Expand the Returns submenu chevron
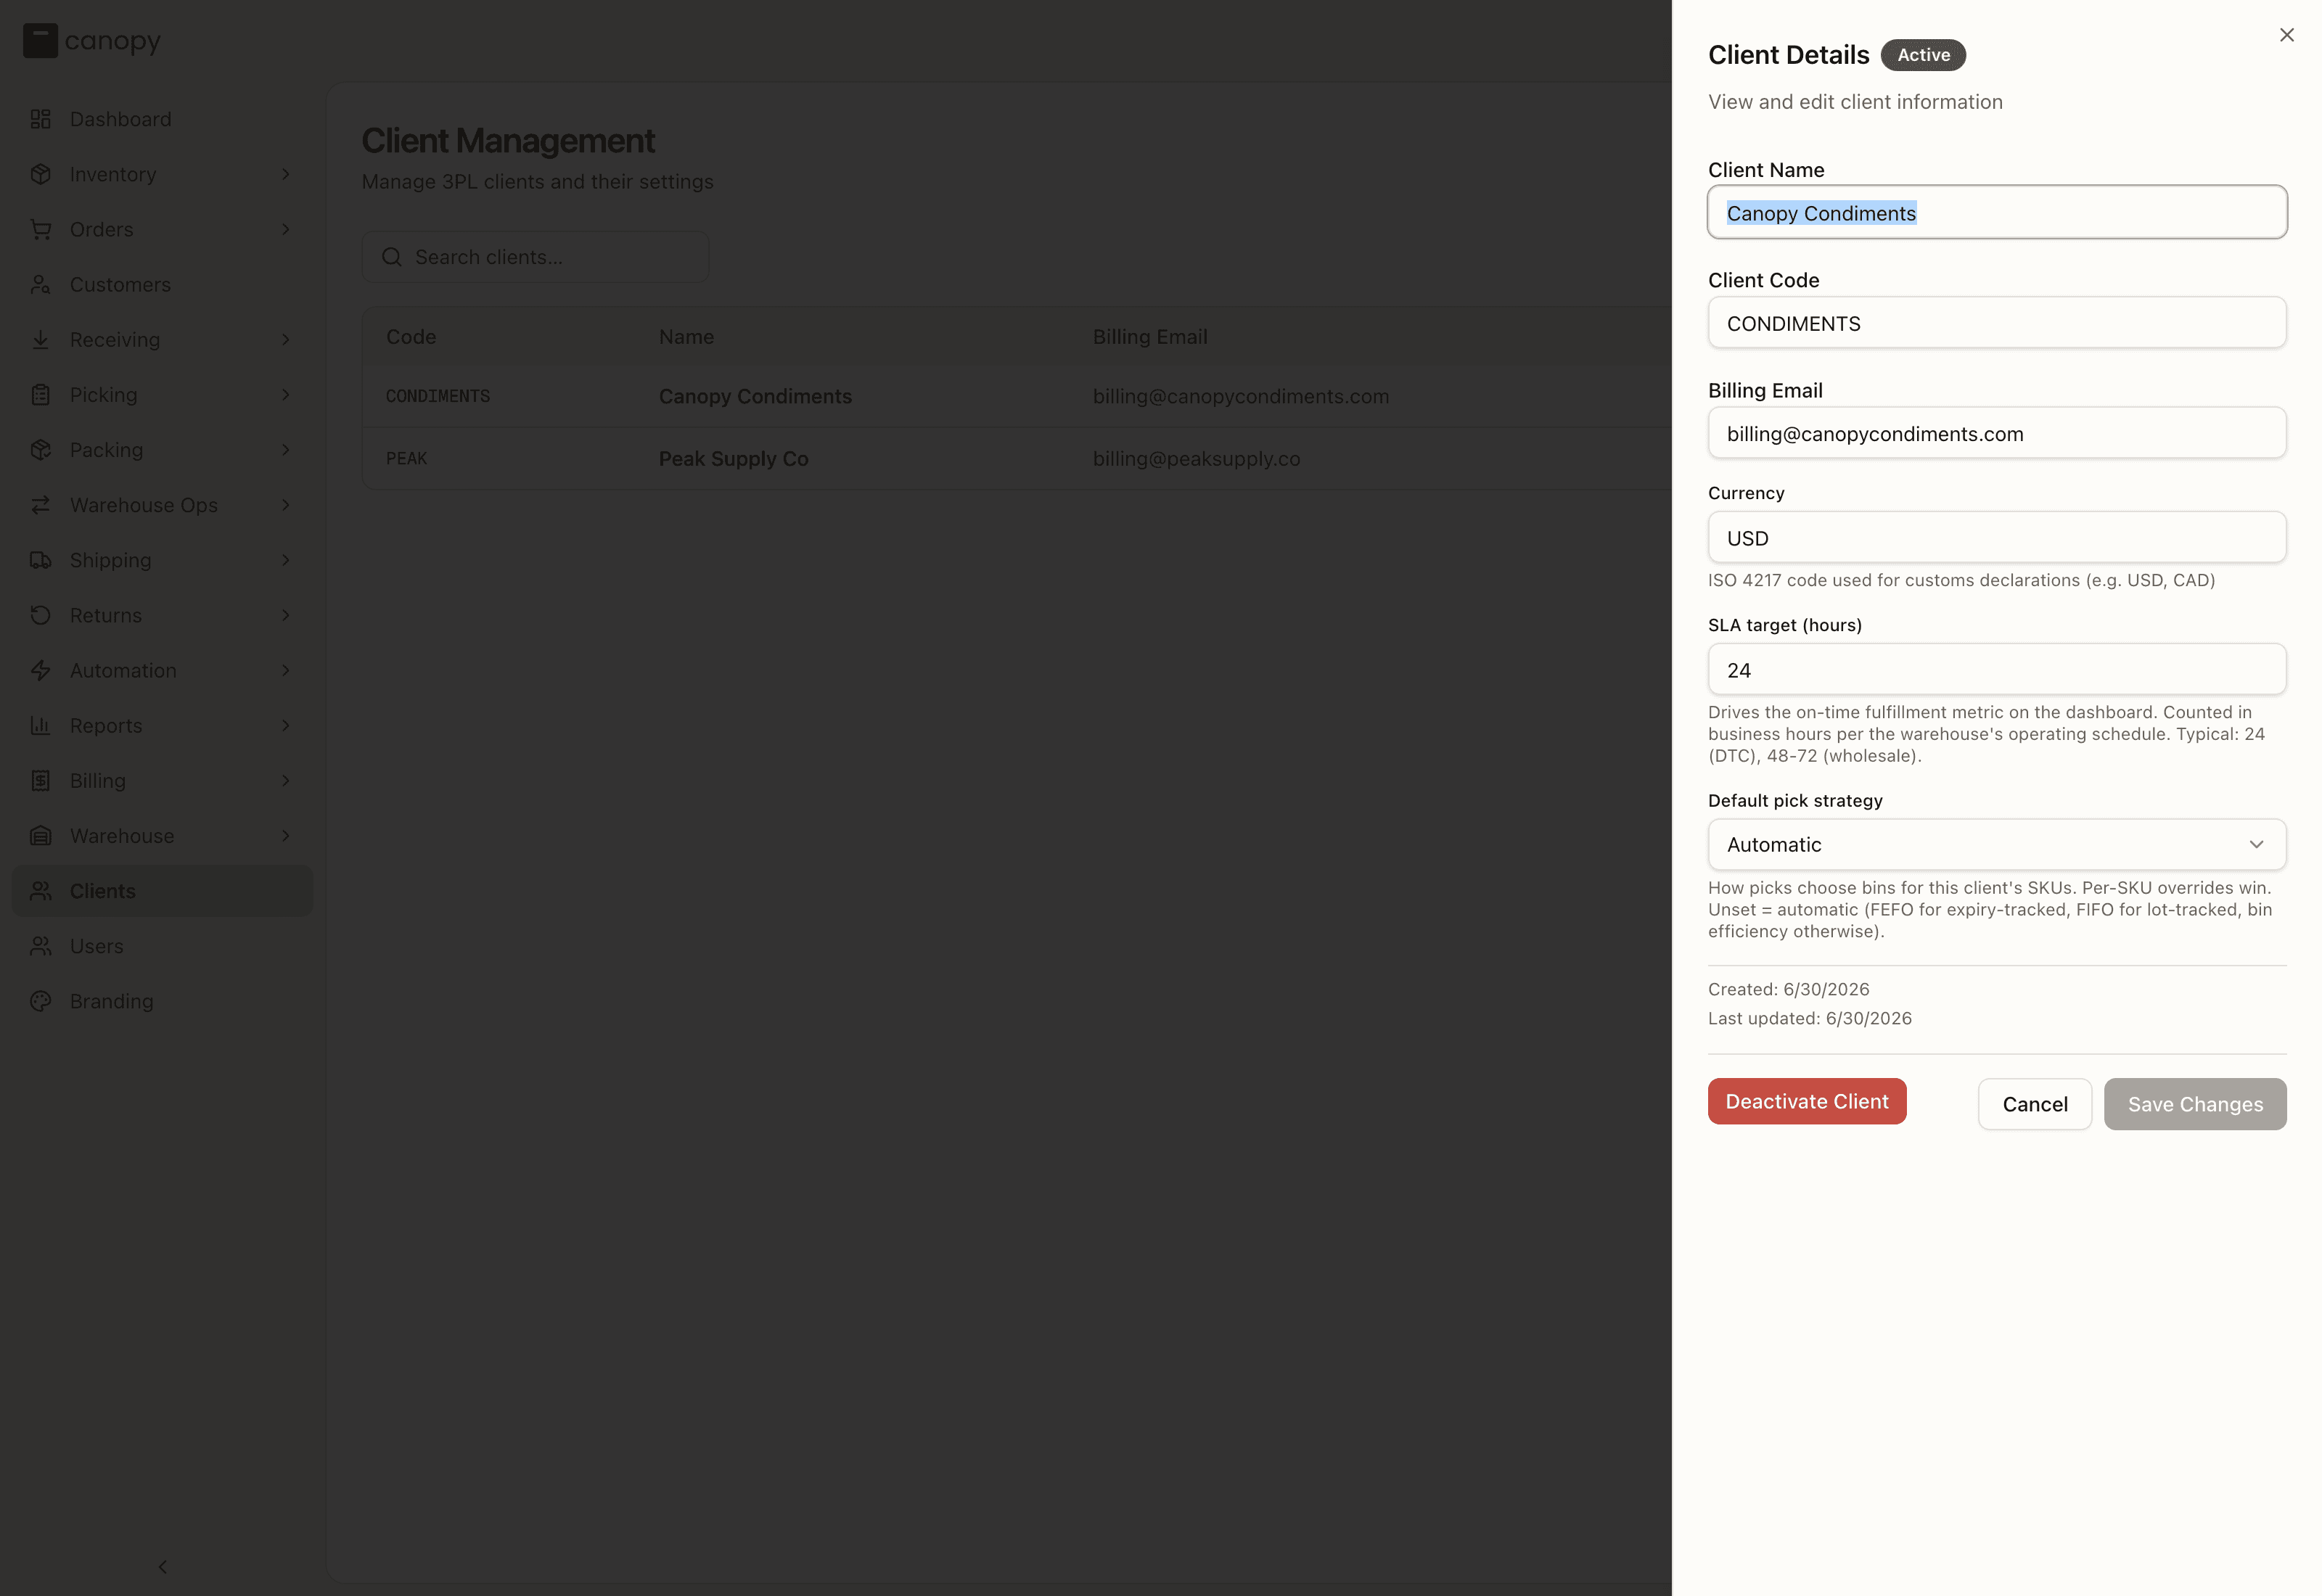Screen dimensions: 2322x1596 coord(285,615)
